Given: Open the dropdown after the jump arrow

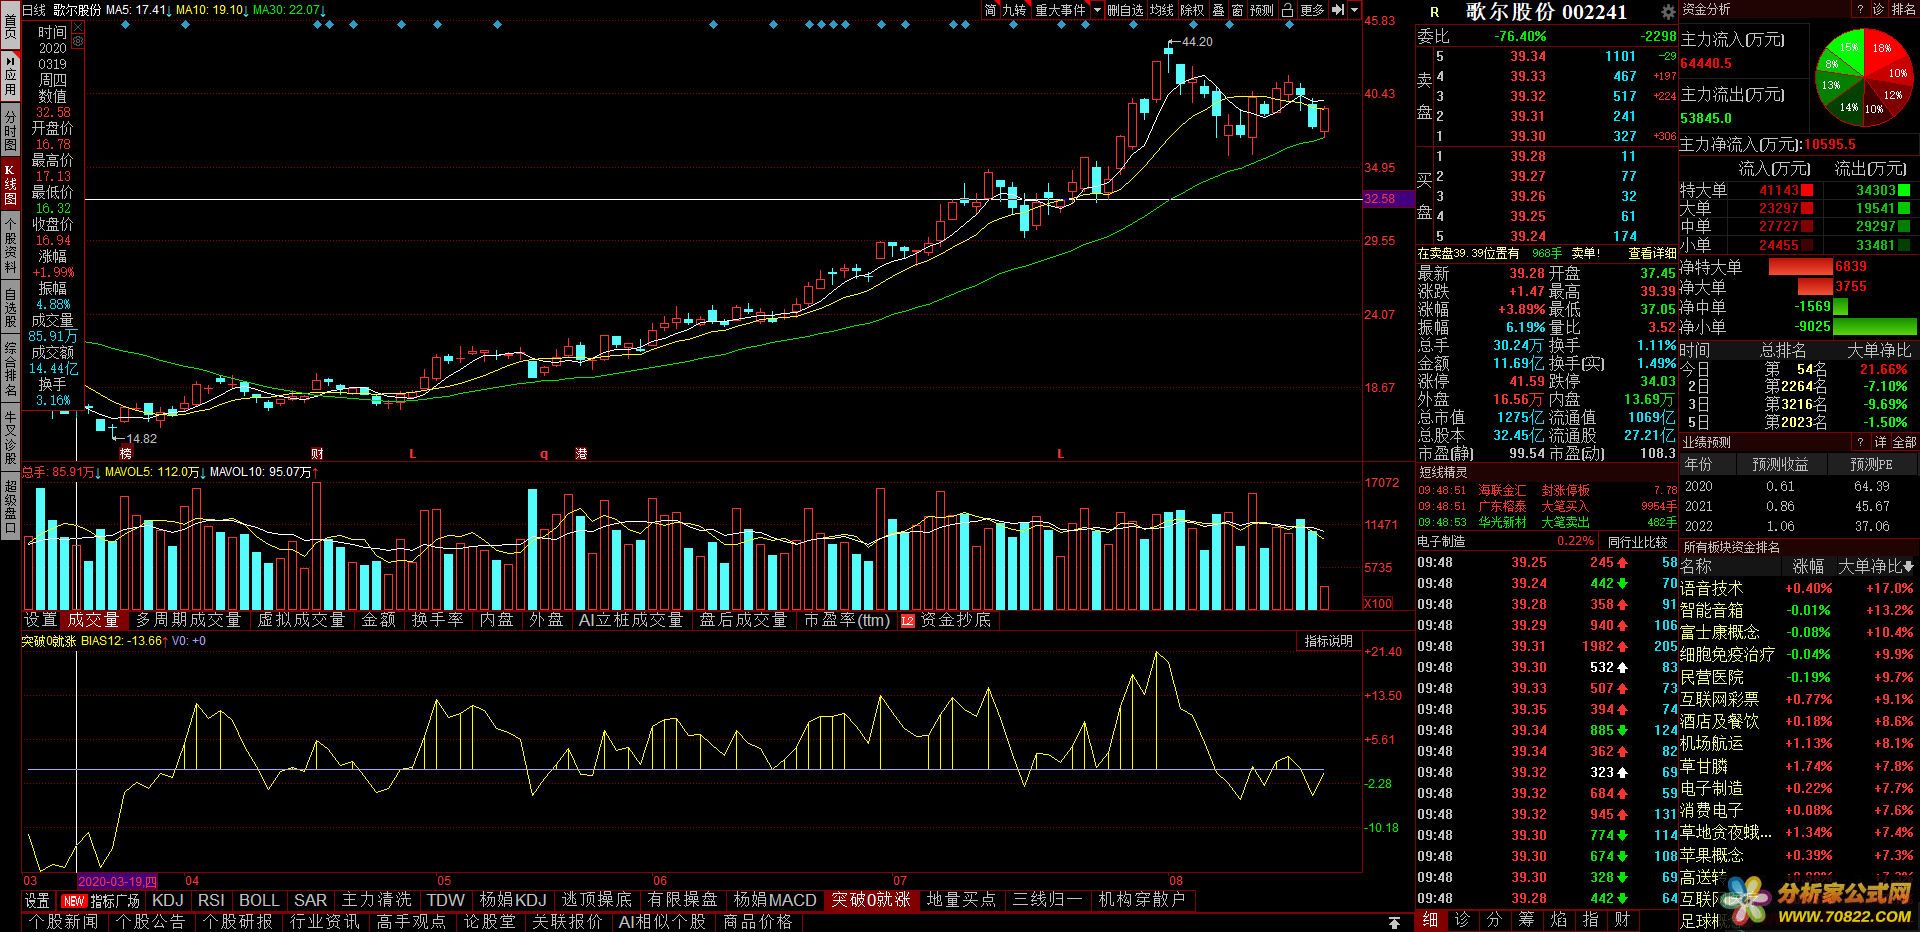Looking at the screenshot, I should pyautogui.click(x=1355, y=10).
